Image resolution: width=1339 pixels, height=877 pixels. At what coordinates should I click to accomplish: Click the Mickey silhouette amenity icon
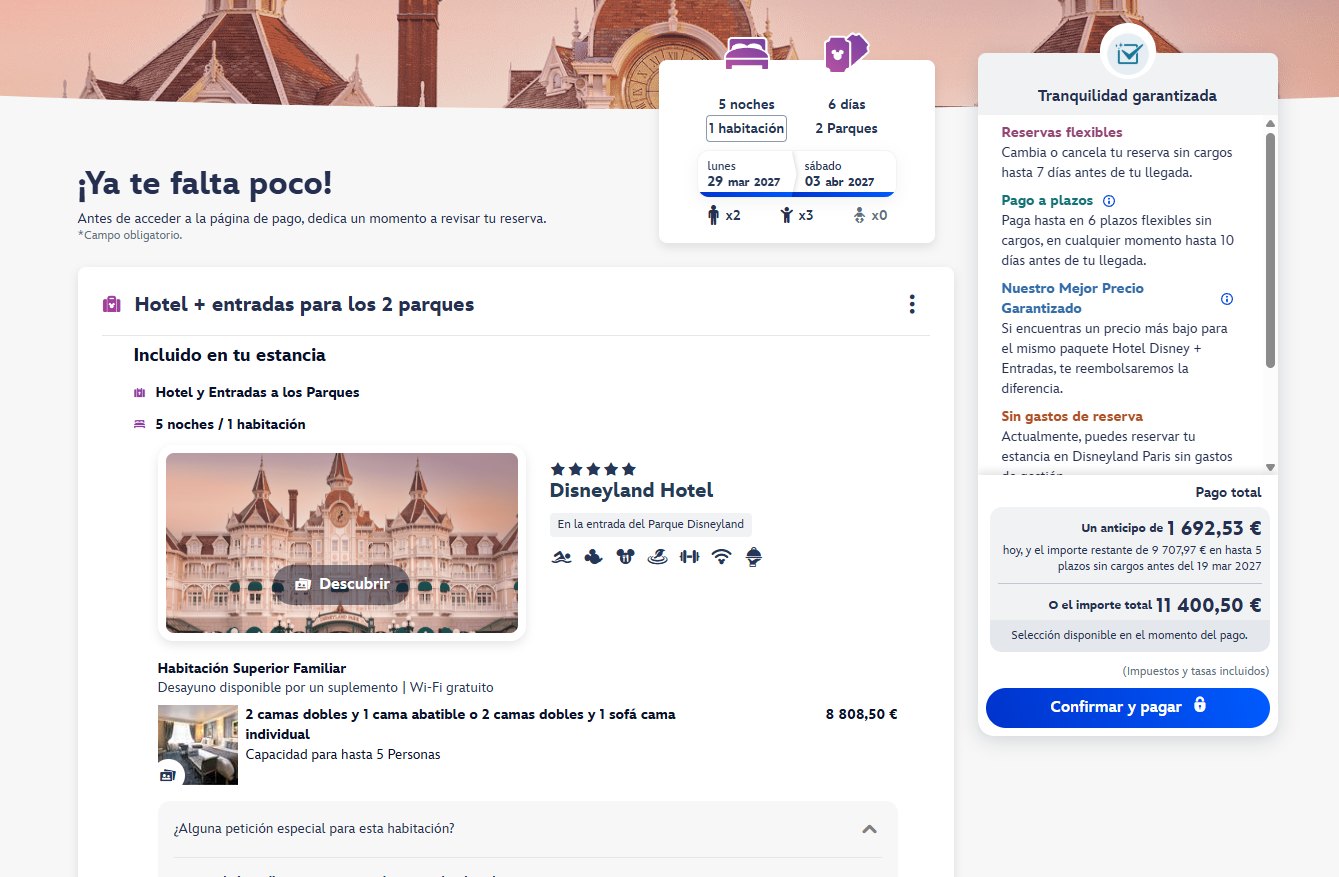(x=593, y=557)
